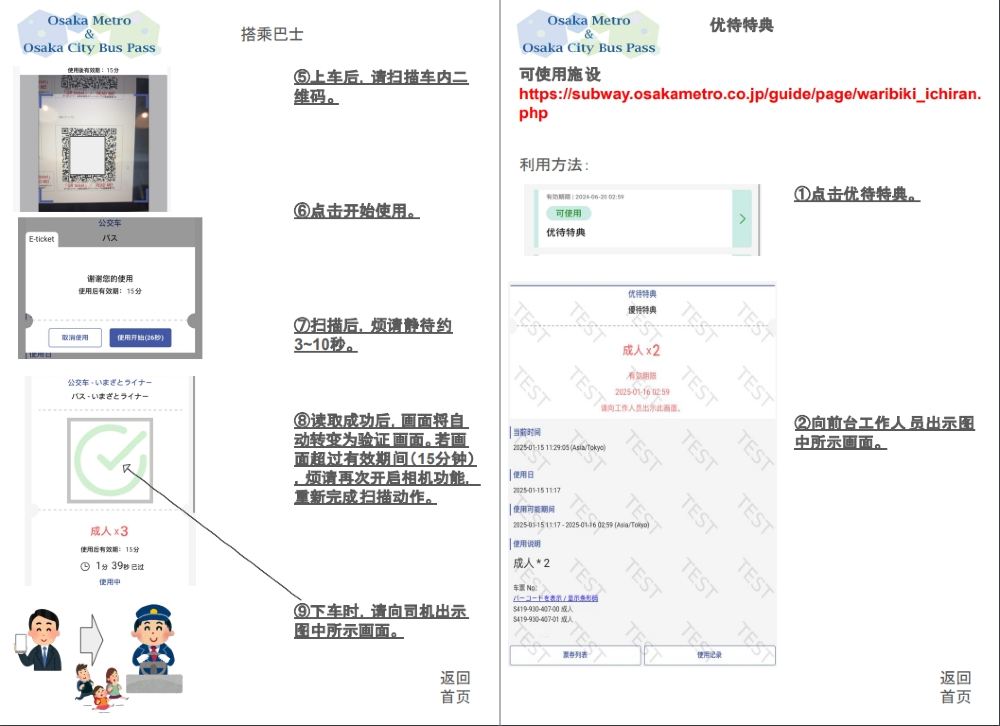Click the Osaka Metro logo on 优待特典 page
The width and height of the screenshot is (1000, 726).
coord(588,34)
